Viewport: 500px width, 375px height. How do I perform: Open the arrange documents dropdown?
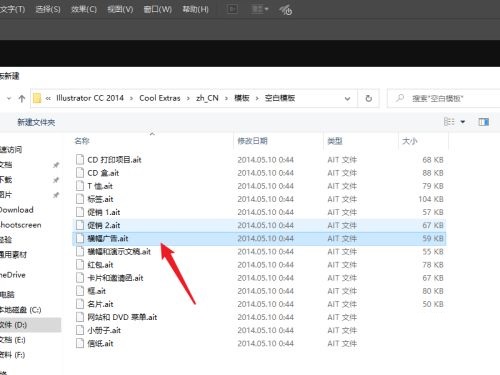pos(259,9)
